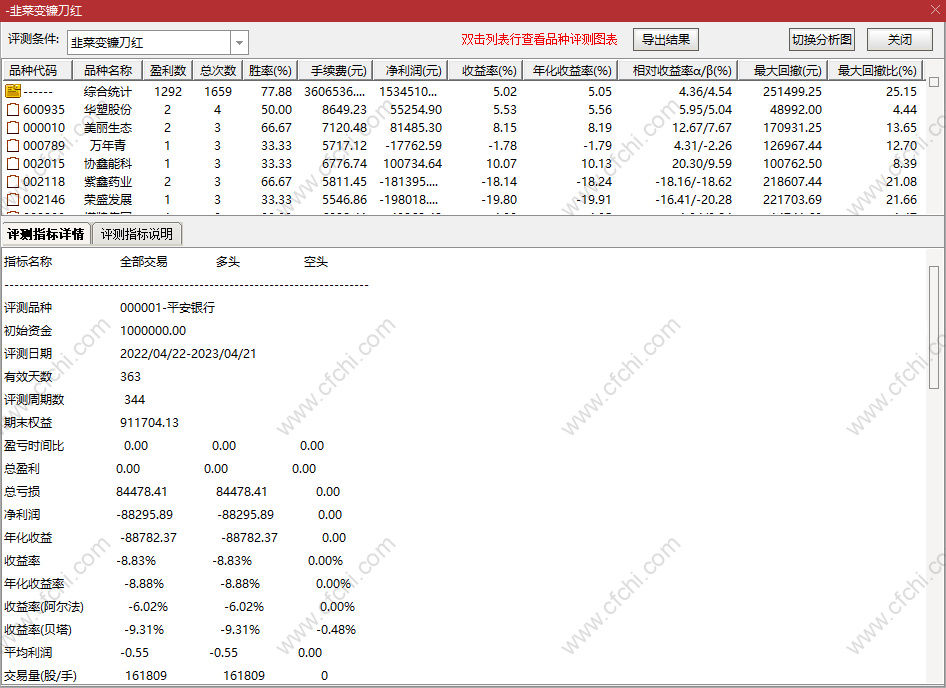The image size is (946, 688).
Task: Sort by the 品种代码 column header
Action: click(x=37, y=71)
